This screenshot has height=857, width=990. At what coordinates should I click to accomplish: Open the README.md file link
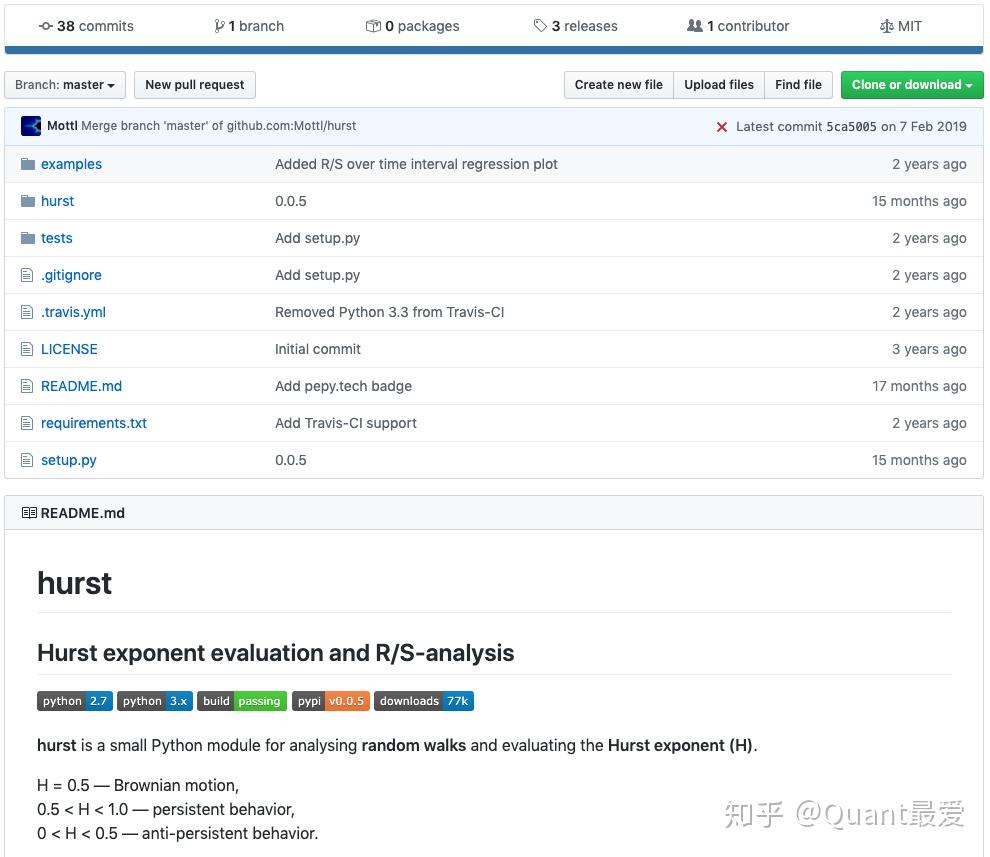click(81, 386)
